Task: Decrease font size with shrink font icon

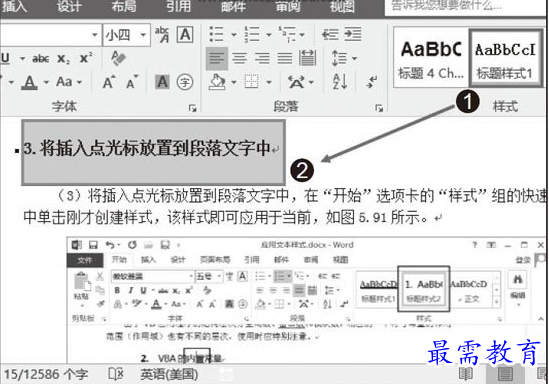Action: (132, 82)
